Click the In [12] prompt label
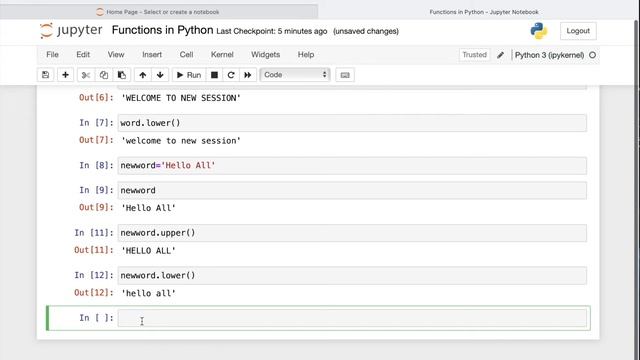Viewport: 640px width, 360px height. point(94,275)
